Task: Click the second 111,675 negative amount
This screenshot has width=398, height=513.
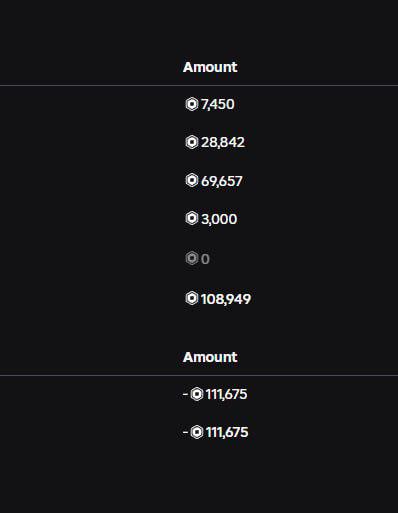Action: pos(227,432)
